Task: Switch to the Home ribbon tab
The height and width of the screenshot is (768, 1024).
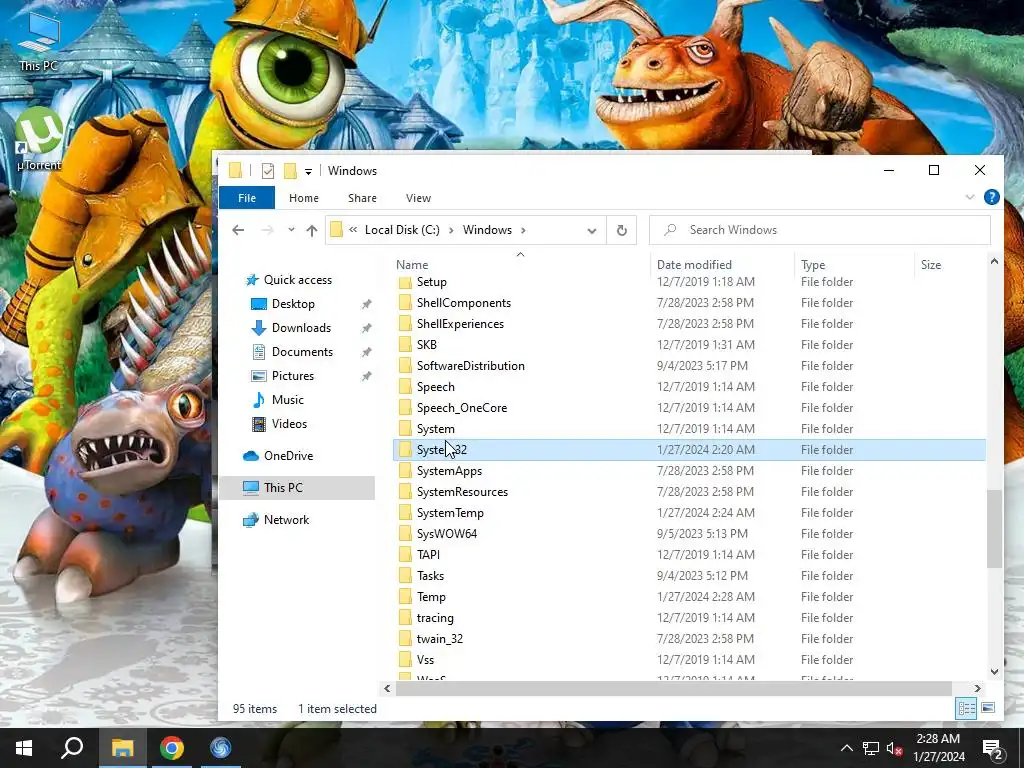Action: tap(304, 198)
